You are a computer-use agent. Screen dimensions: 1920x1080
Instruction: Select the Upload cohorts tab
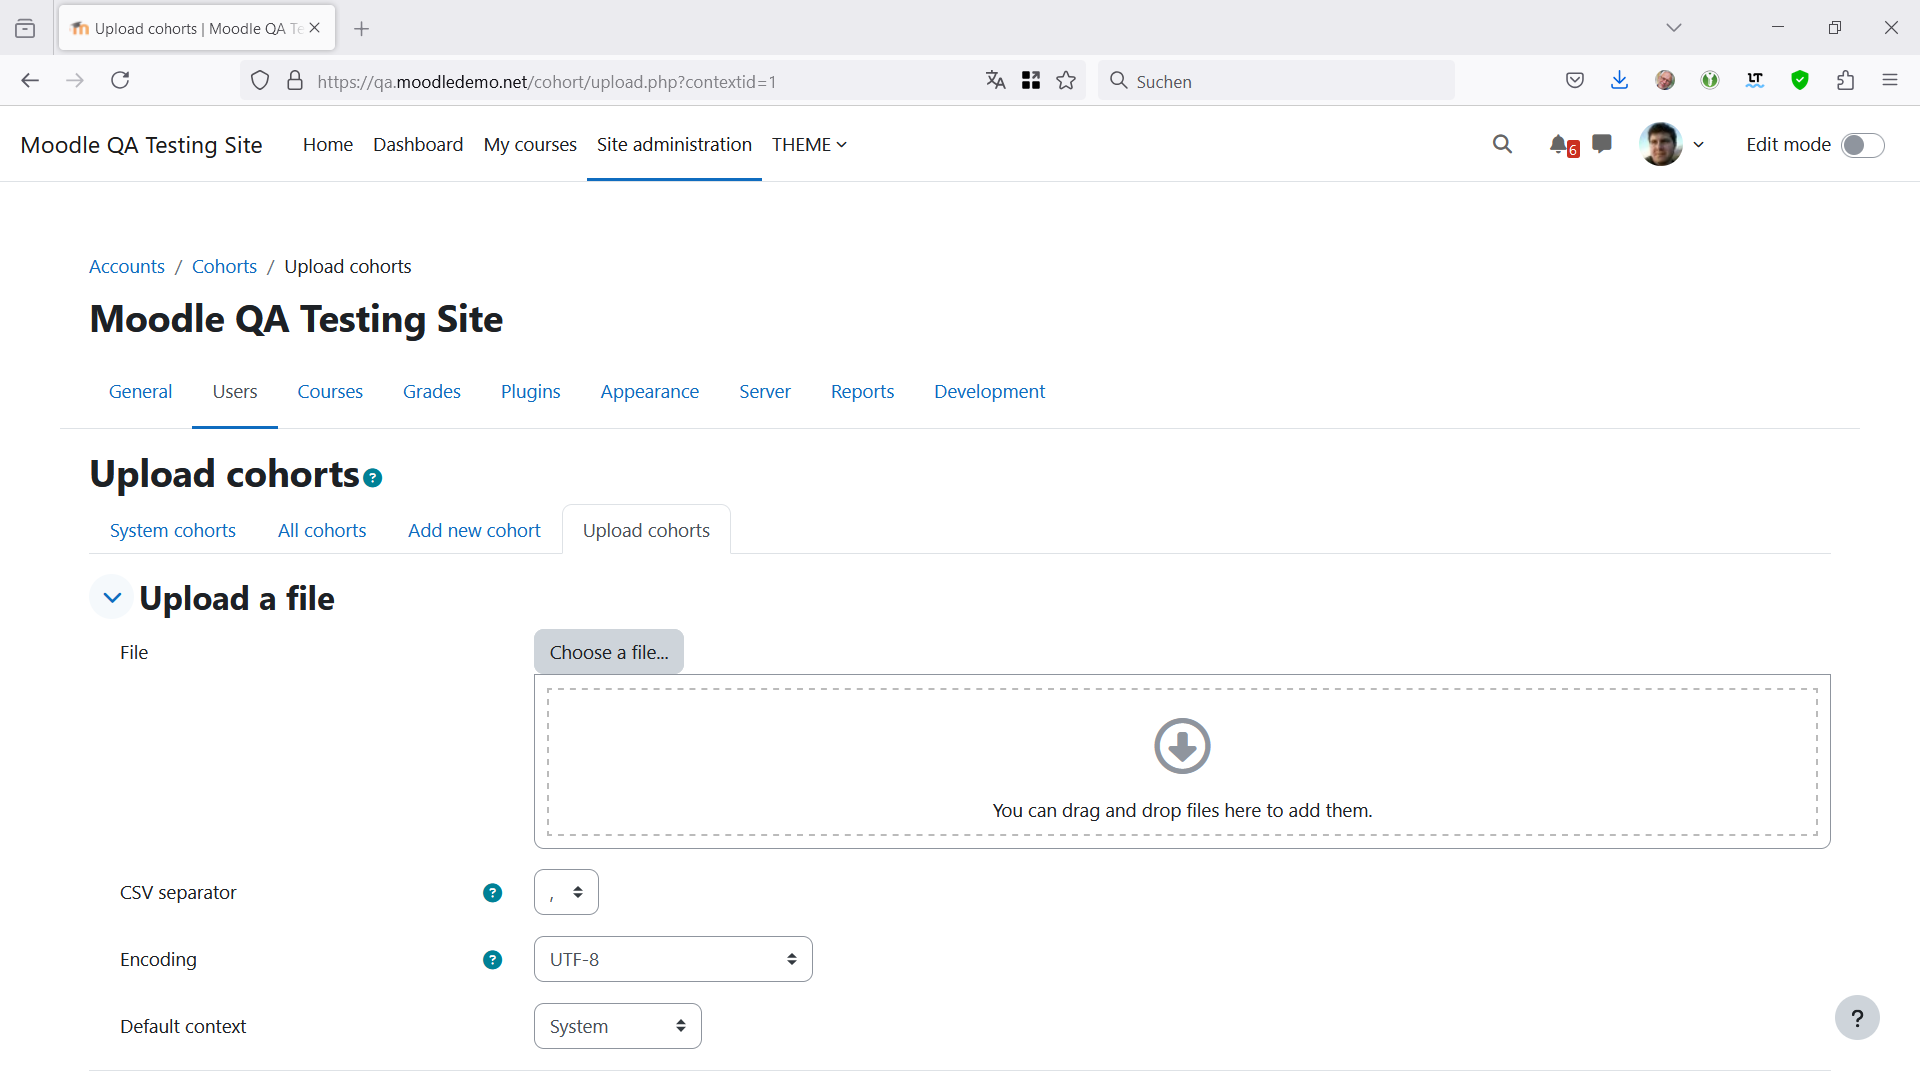pos(646,531)
